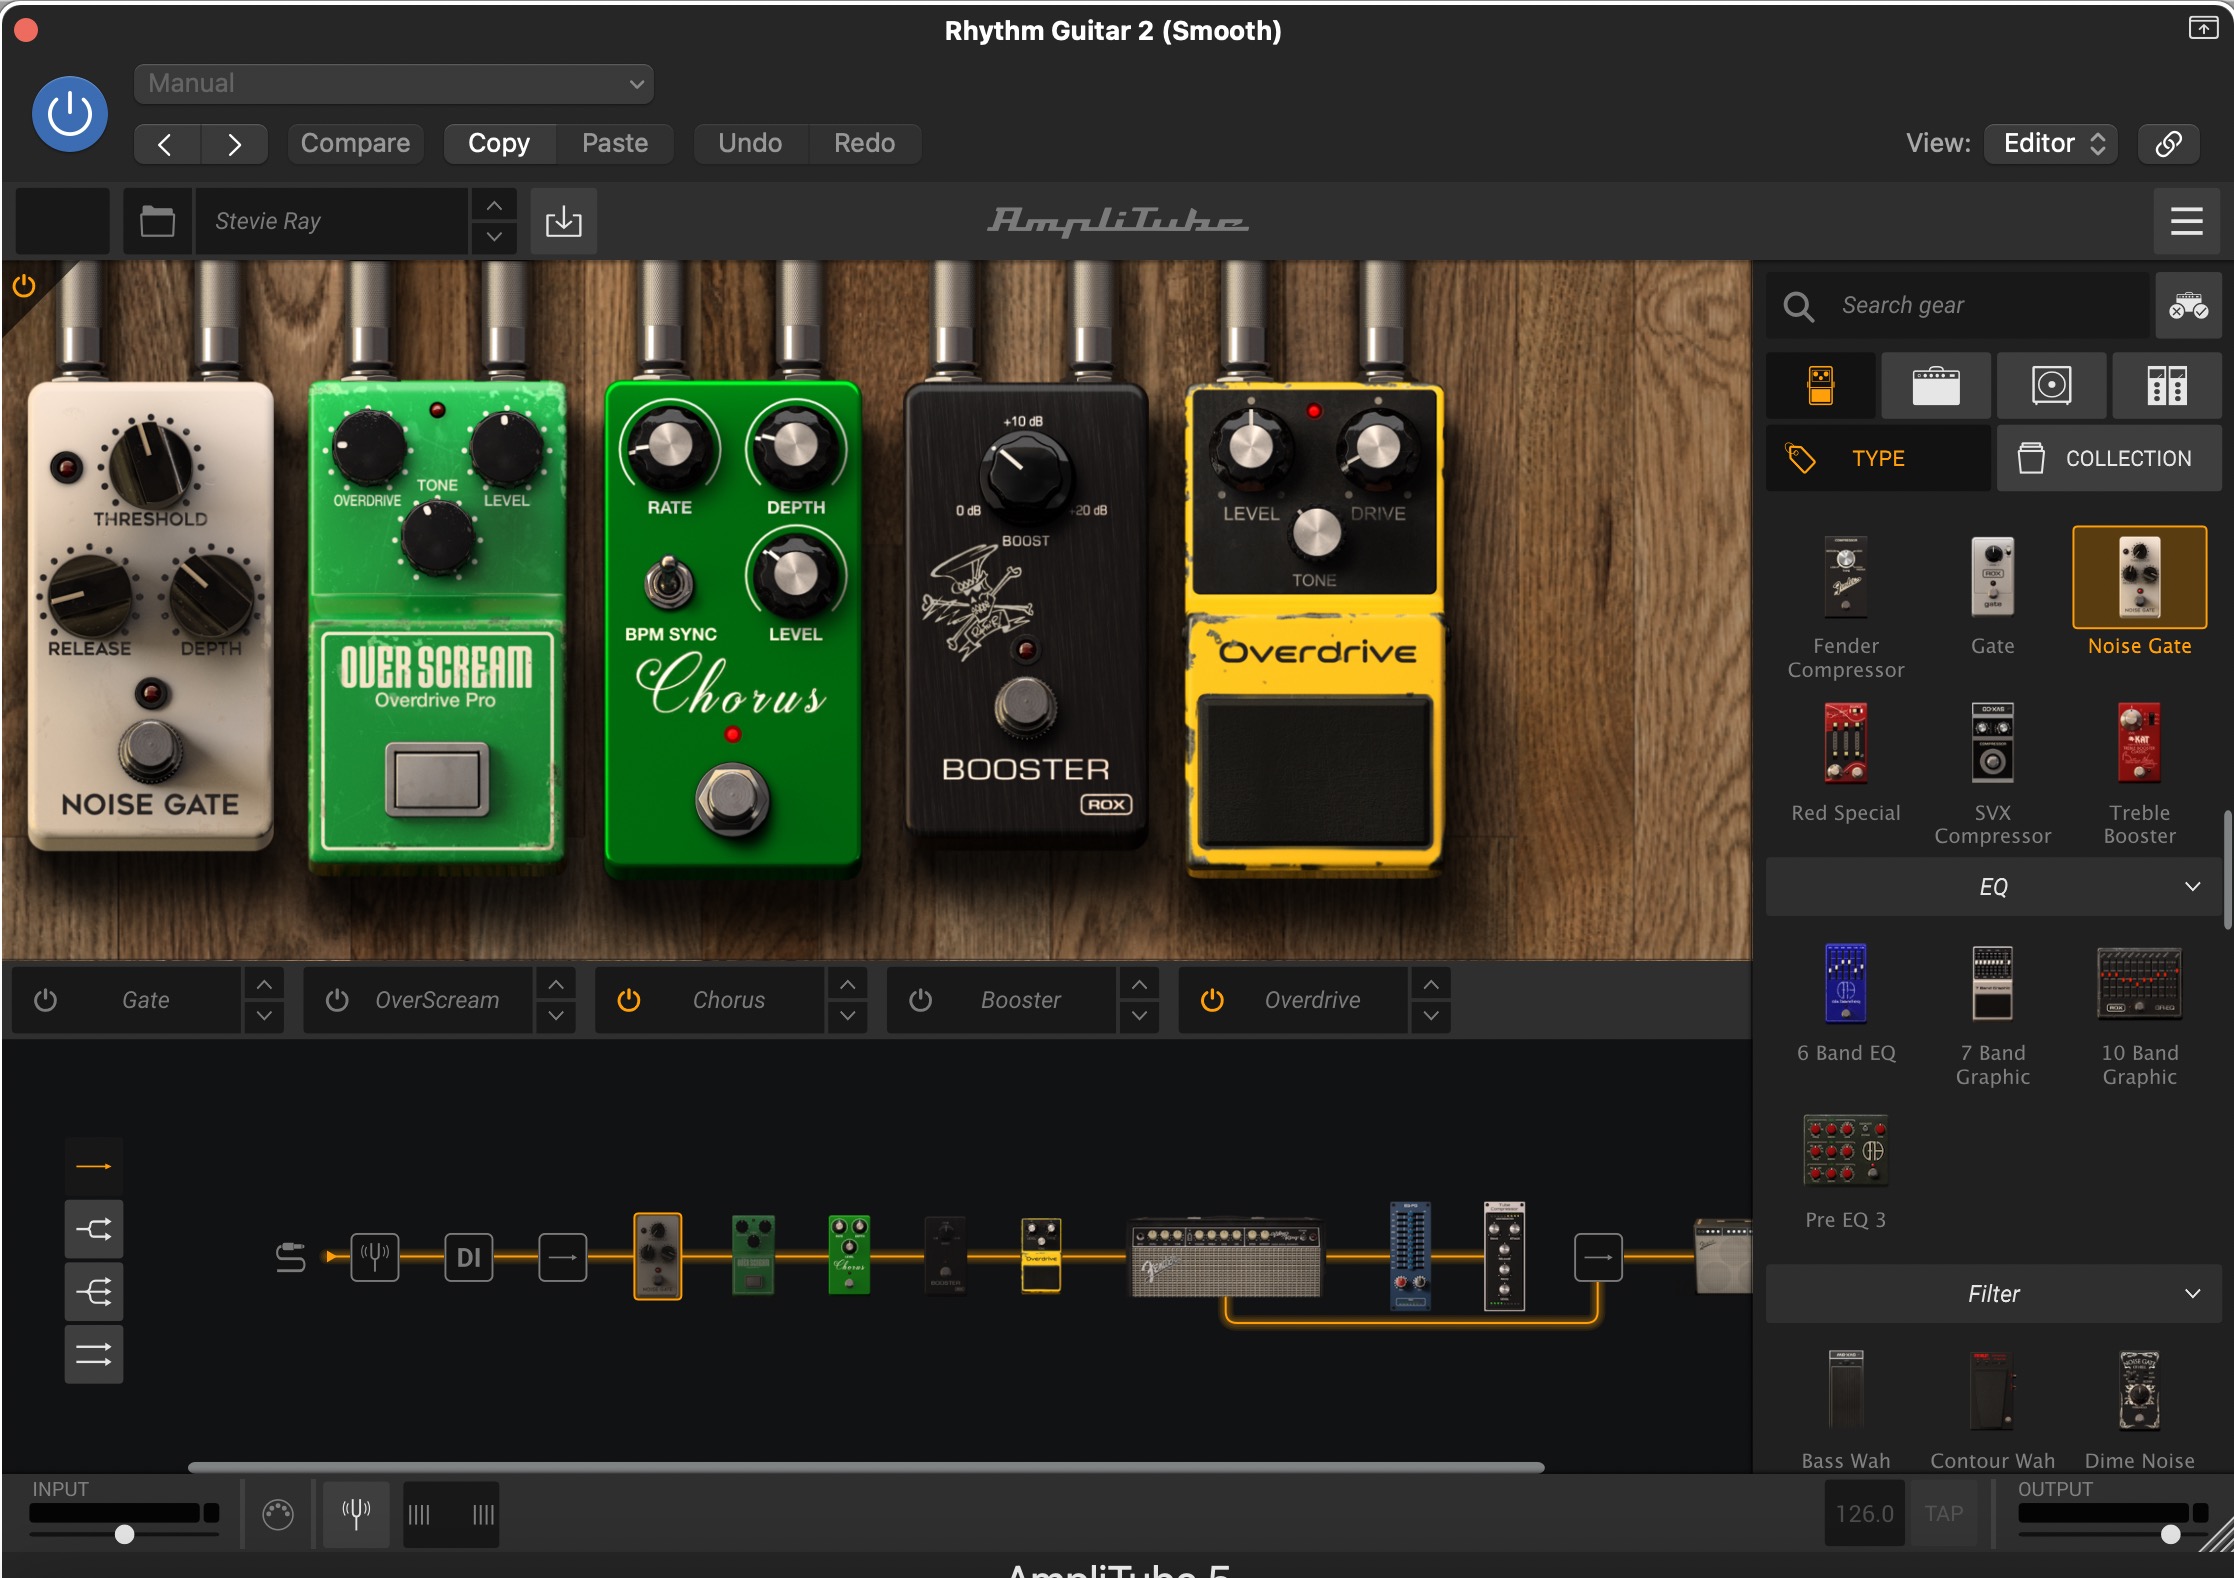The image size is (2234, 1578).
Task: Click the Stevie Ray preset name
Action: tap(330, 221)
